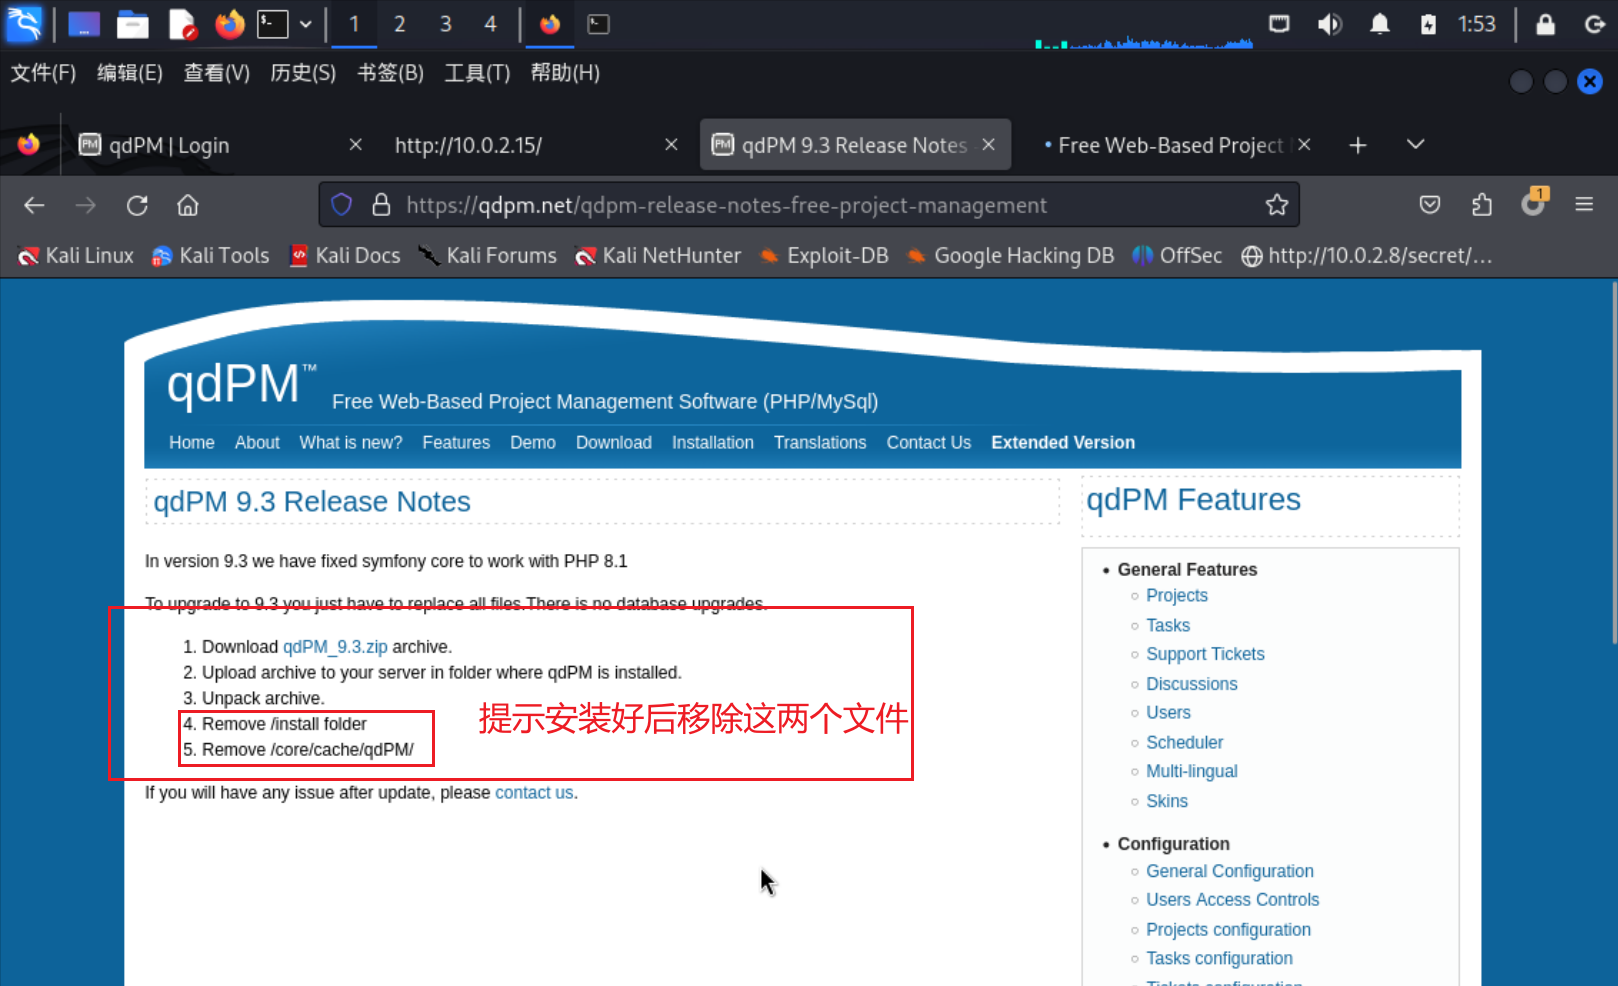1618x986 pixels.
Task: Go to the Firefox home page
Action: tap(188, 205)
